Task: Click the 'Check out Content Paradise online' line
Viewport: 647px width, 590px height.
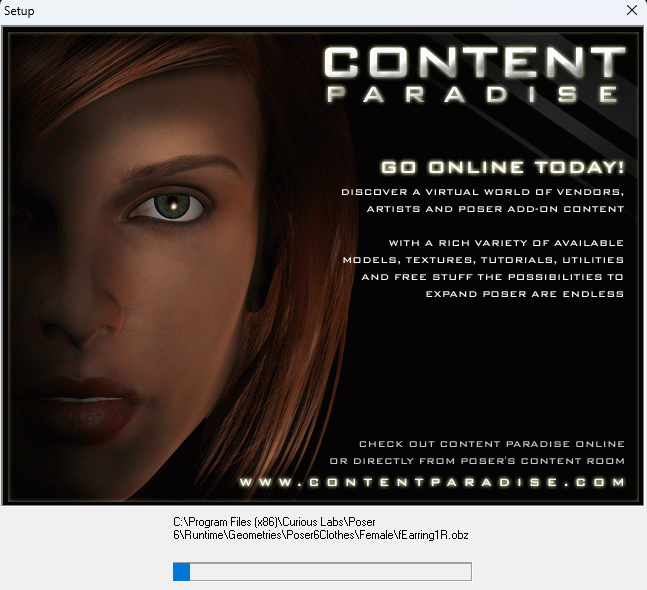Action: pyautogui.click(x=491, y=444)
